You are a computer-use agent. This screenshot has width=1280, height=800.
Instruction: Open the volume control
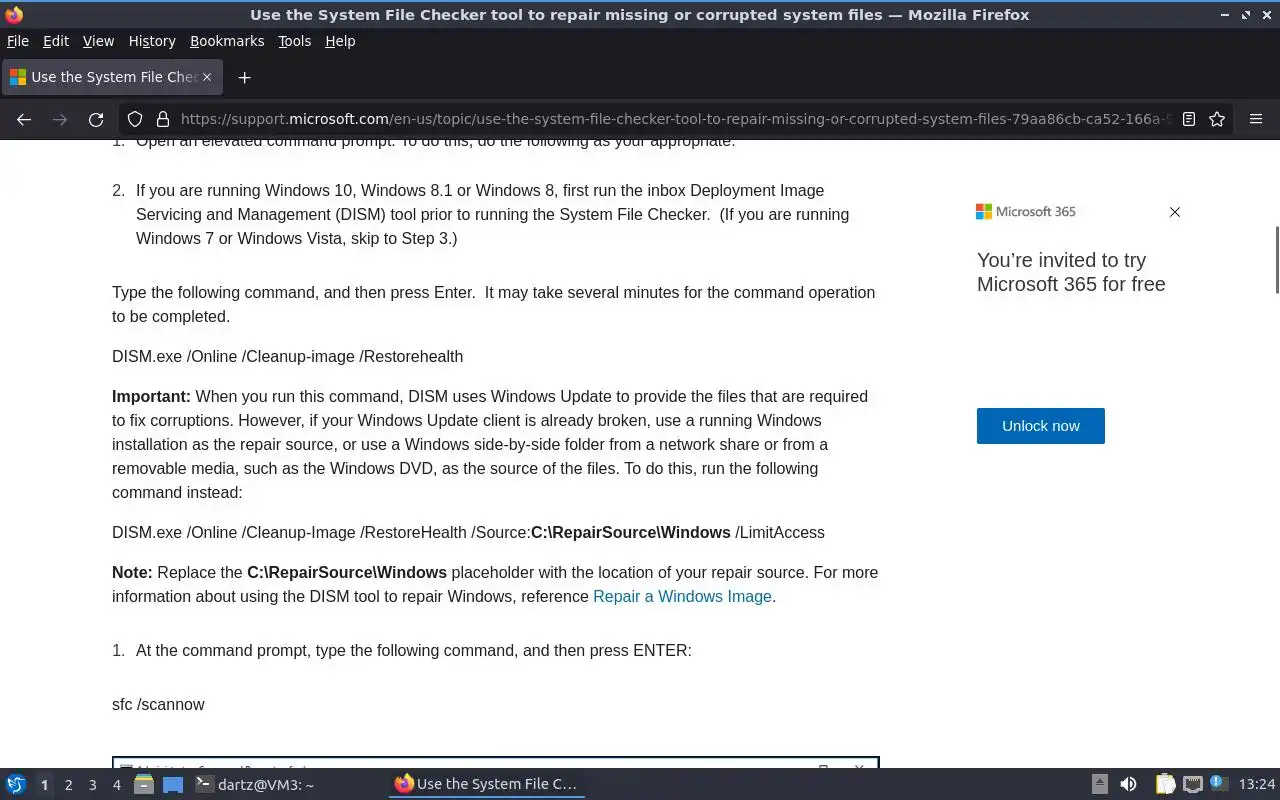point(1128,785)
